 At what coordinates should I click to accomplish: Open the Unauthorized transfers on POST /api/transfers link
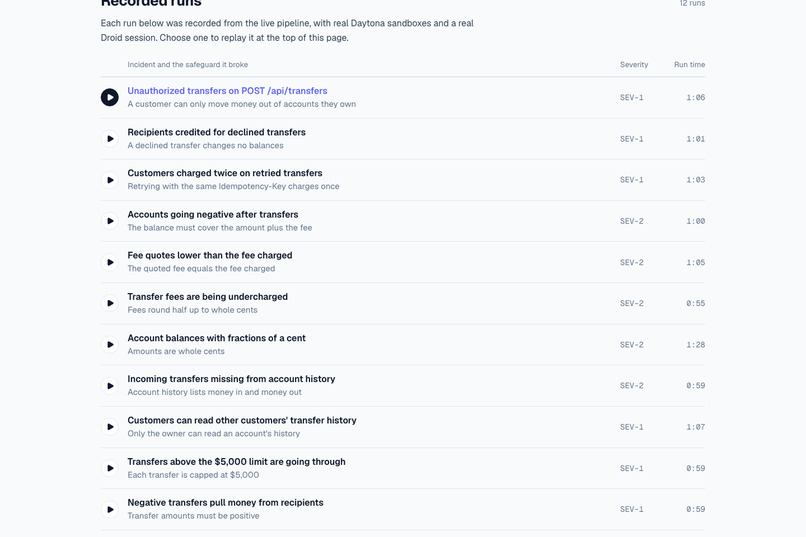[227, 91]
